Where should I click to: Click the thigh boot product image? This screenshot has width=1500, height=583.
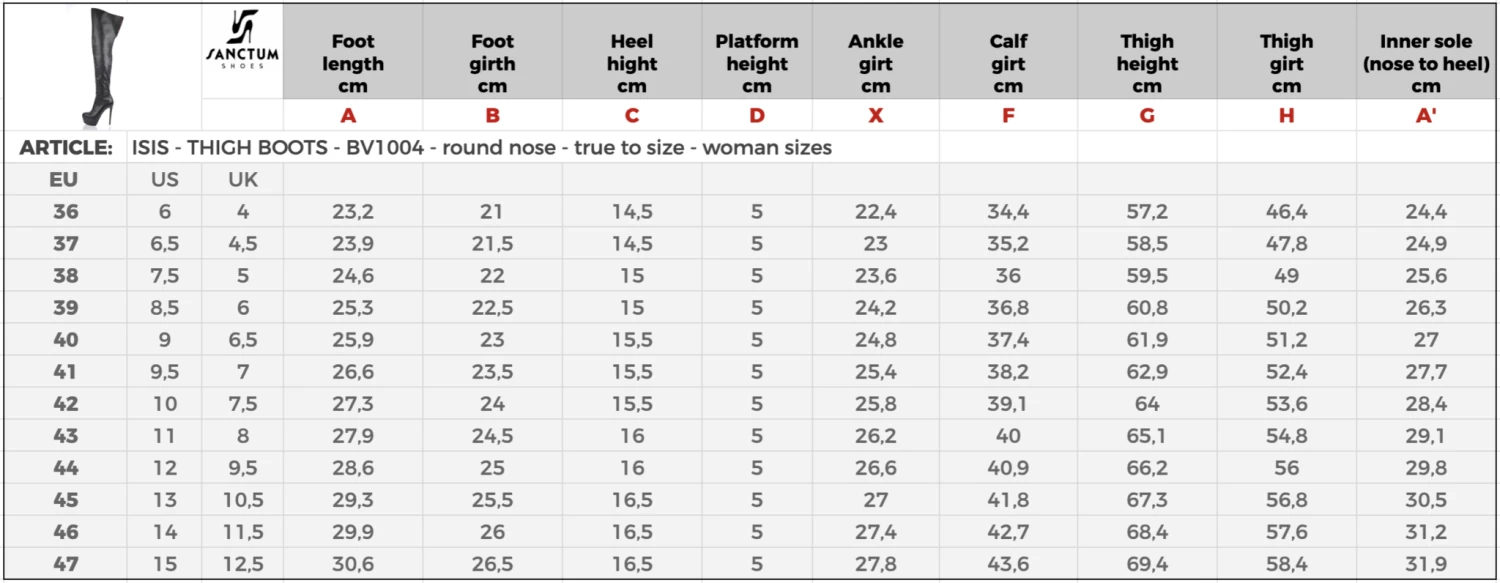pyautogui.click(x=101, y=65)
